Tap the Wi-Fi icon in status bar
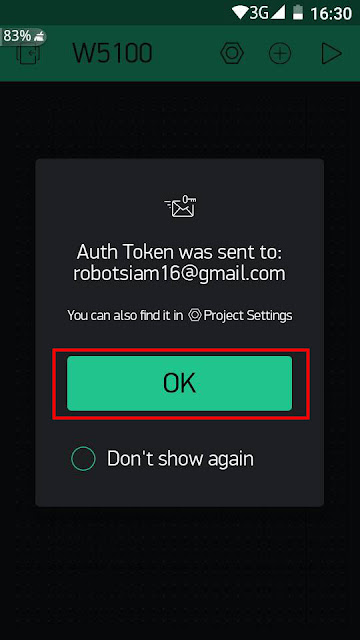The width and height of the screenshot is (360, 640). coord(241,13)
